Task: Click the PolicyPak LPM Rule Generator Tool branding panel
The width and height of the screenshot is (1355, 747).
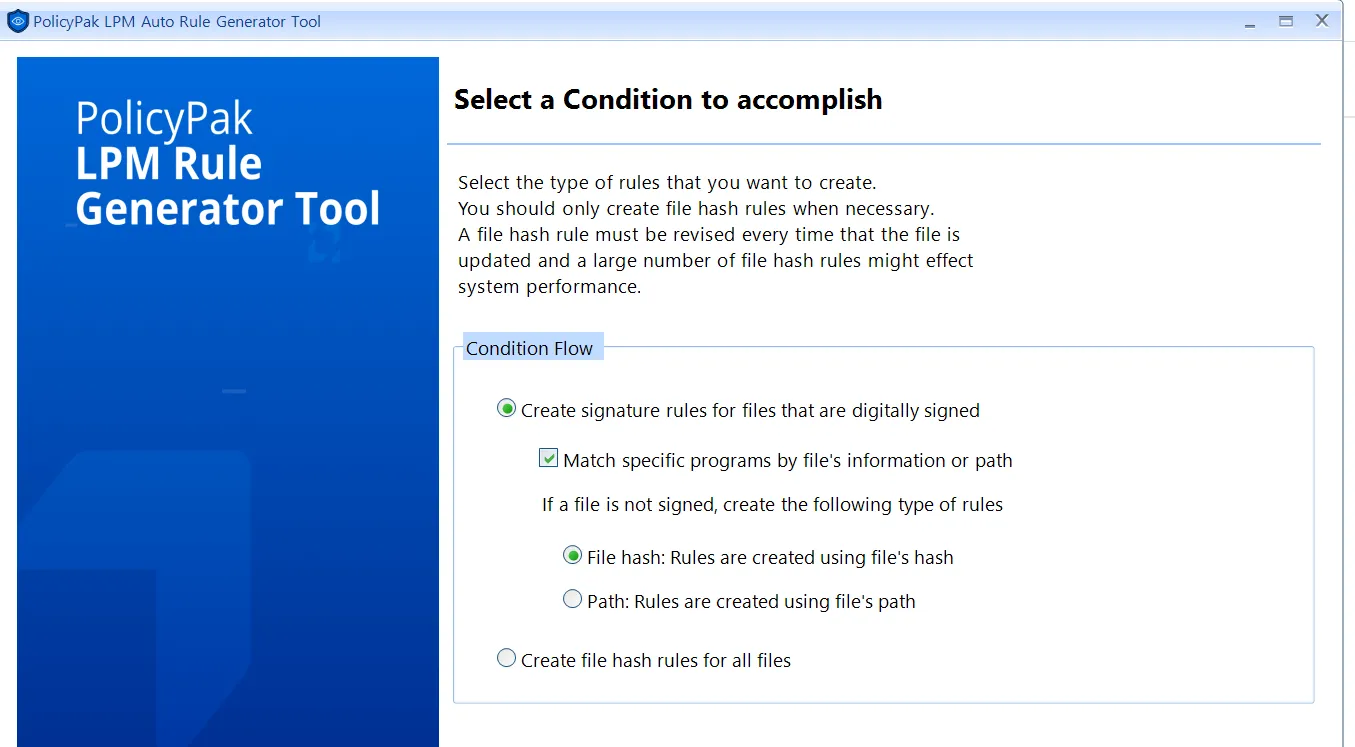Action: 227,160
